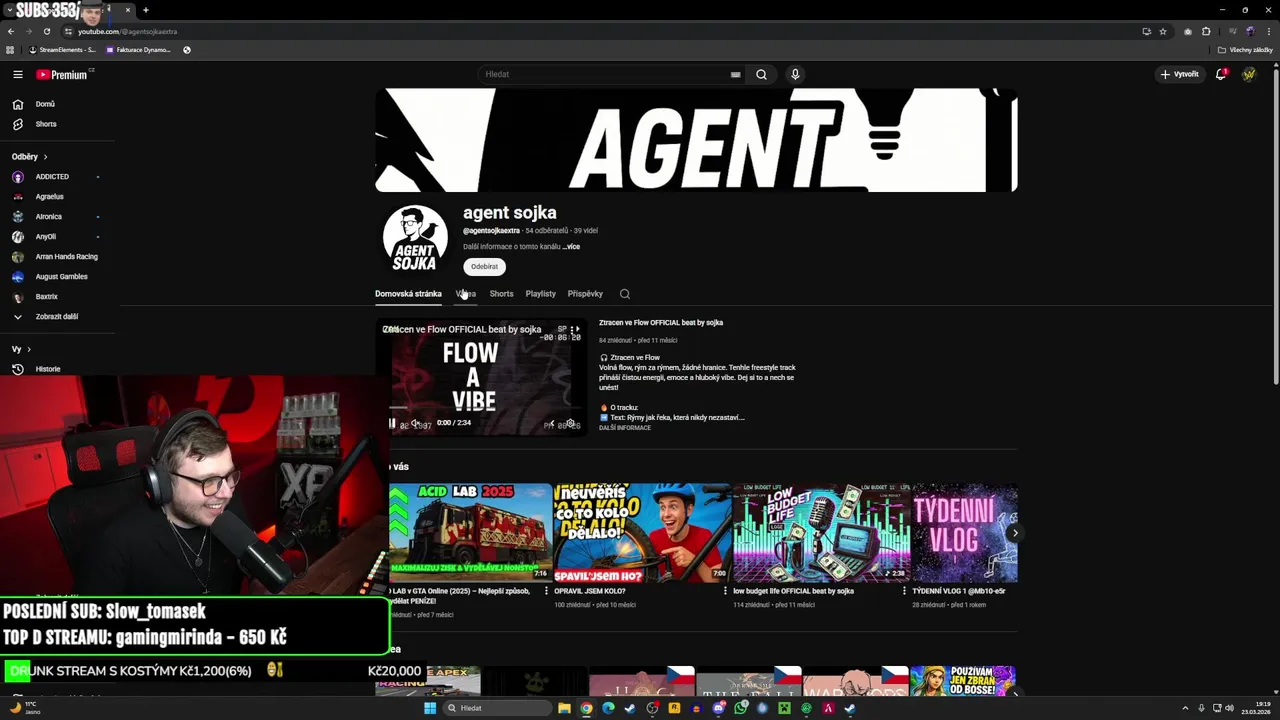Screen dimensions: 1280x720
Task: Open OPRAVIL JSEM KOLO video thumbnail
Action: (x=641, y=532)
